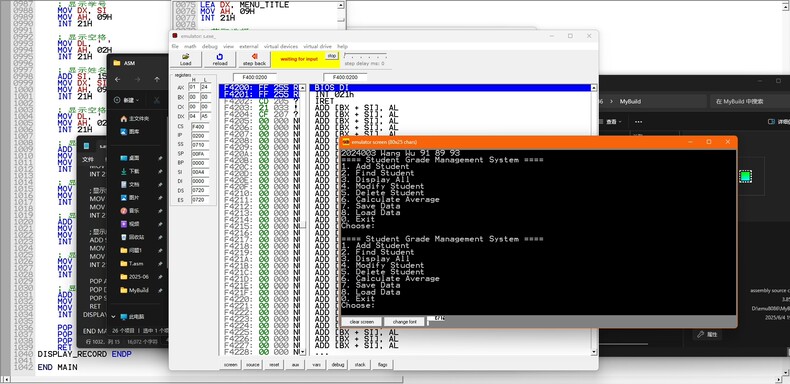Click the up arrow in ASM explorer
Viewport: 790px width, 384px height.
157,80
